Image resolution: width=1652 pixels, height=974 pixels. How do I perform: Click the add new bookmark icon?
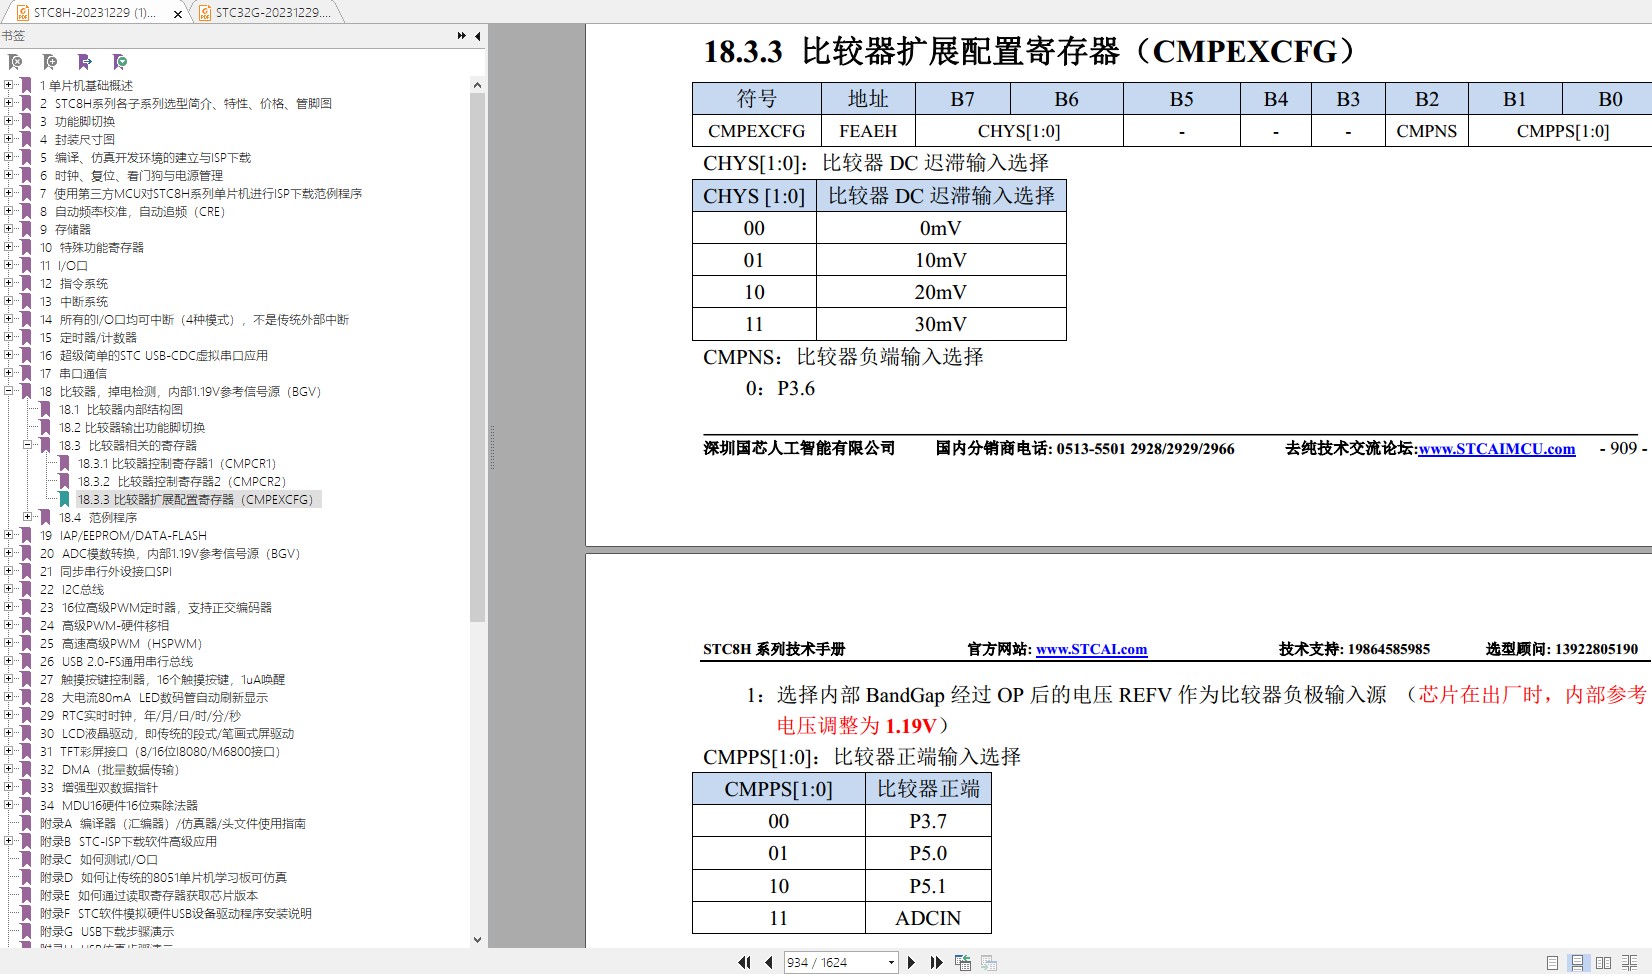pos(50,62)
